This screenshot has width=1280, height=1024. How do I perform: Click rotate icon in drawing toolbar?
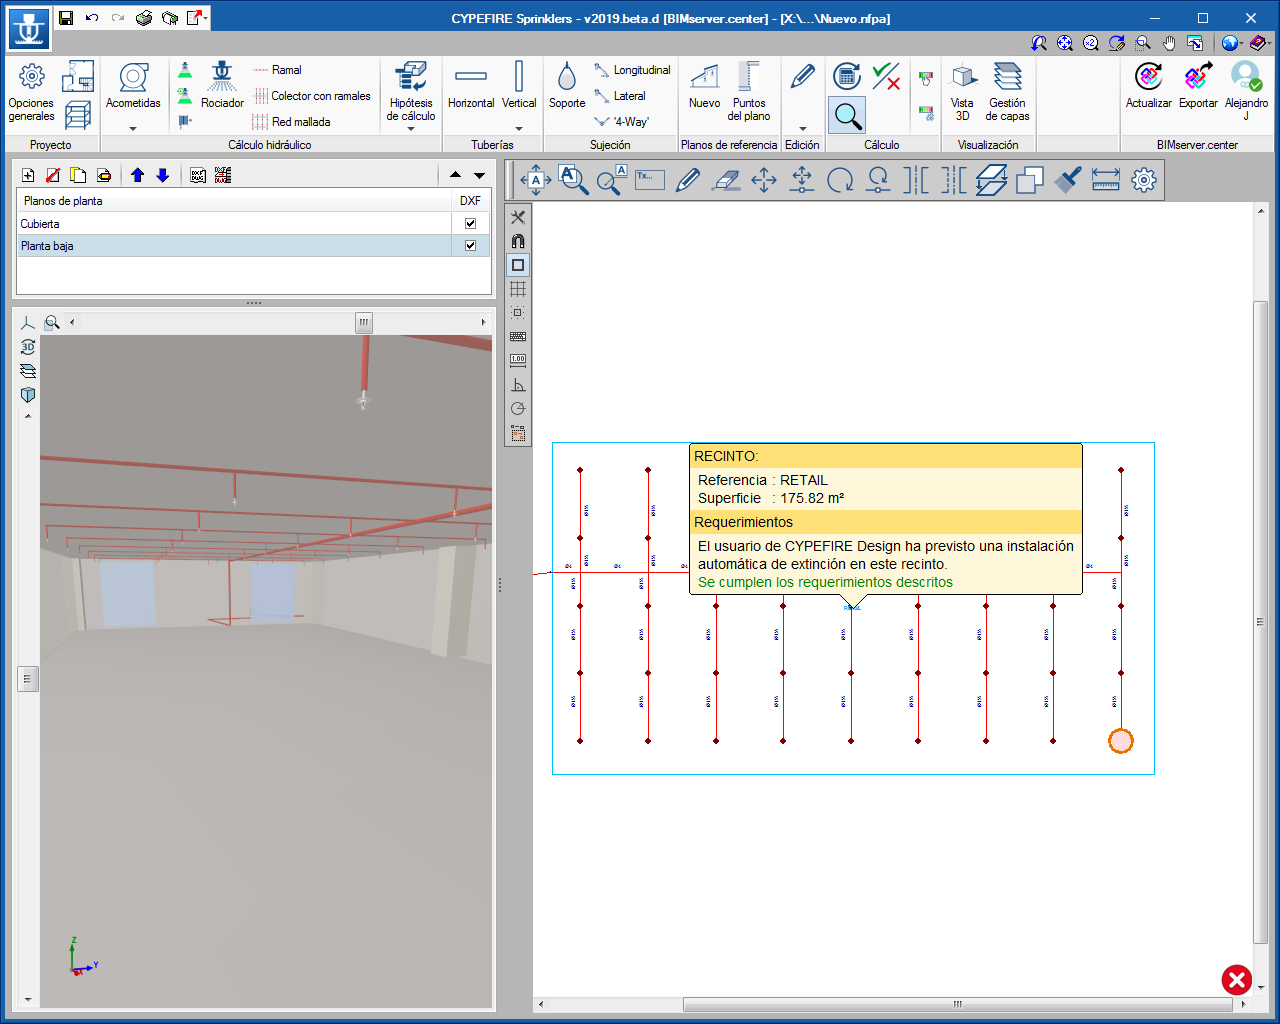click(x=840, y=180)
